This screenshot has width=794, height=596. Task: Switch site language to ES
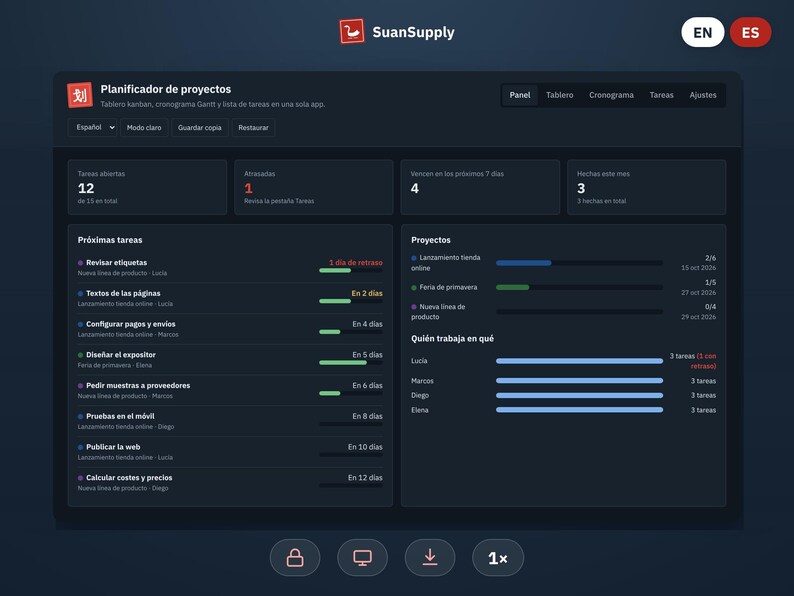point(750,32)
